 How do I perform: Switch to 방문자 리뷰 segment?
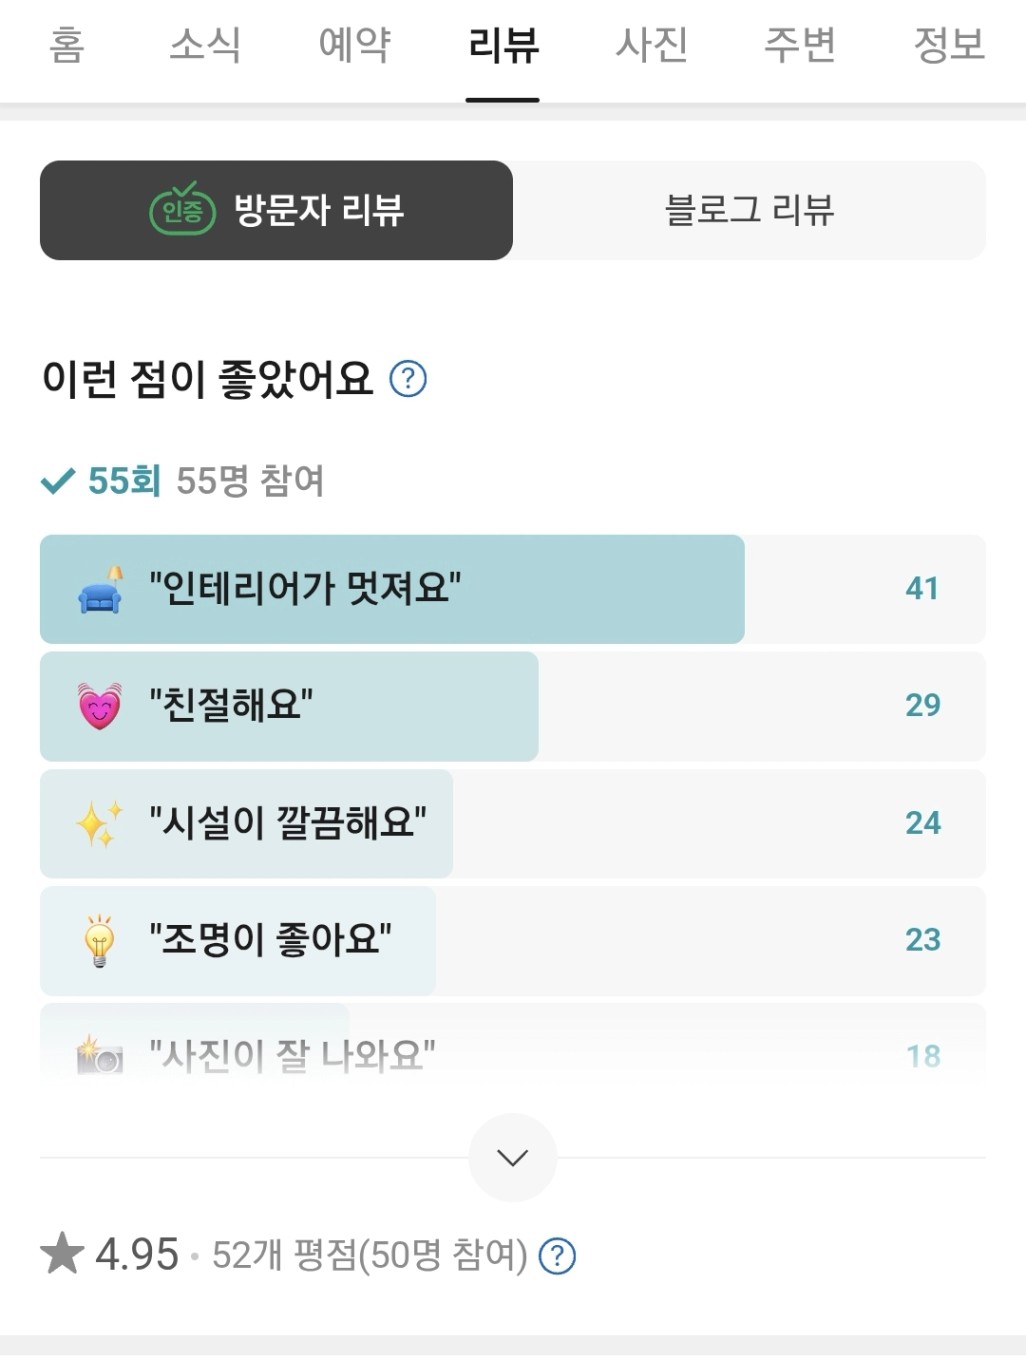(x=276, y=210)
